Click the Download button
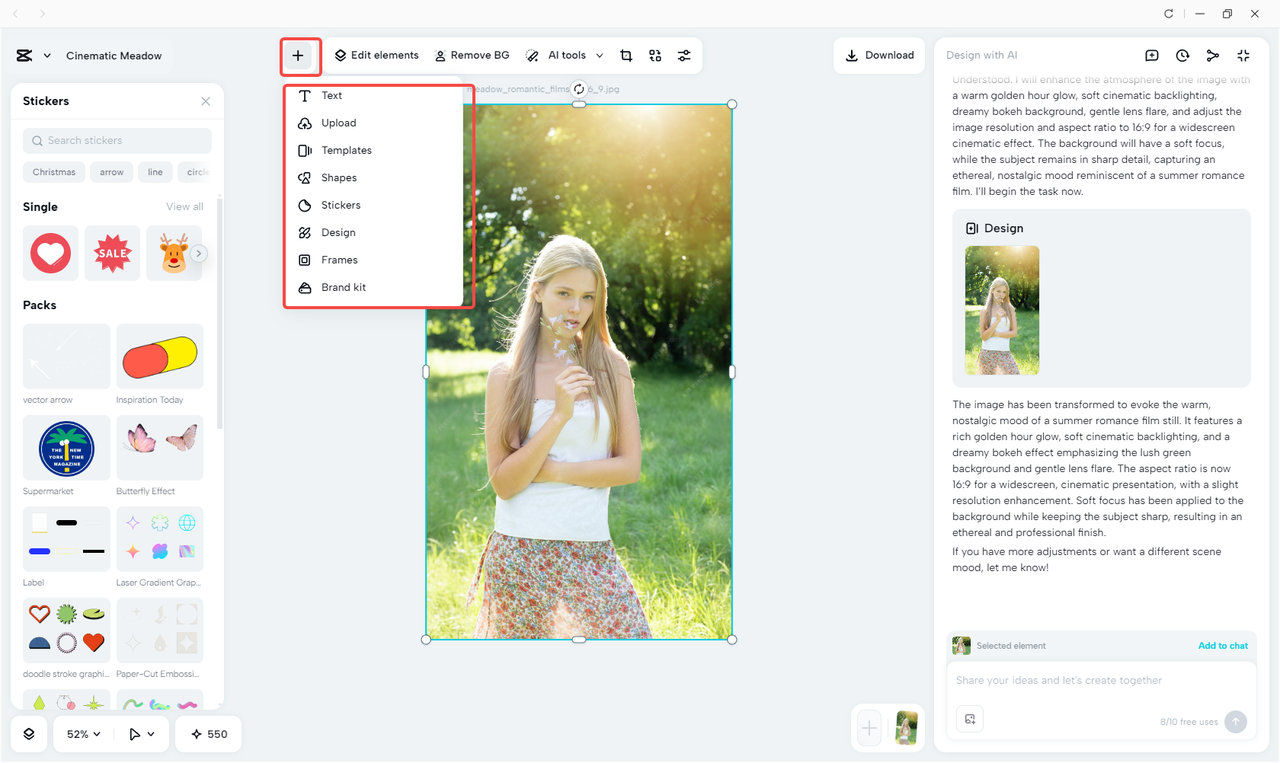The image size is (1280, 763). pos(879,55)
